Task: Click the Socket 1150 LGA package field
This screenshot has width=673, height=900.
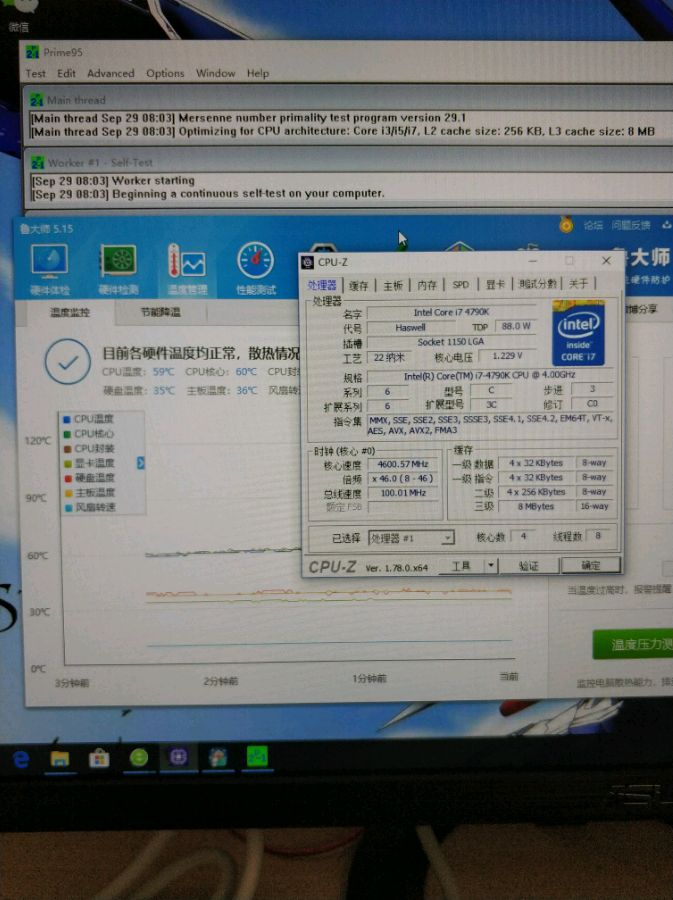Action: tap(451, 342)
